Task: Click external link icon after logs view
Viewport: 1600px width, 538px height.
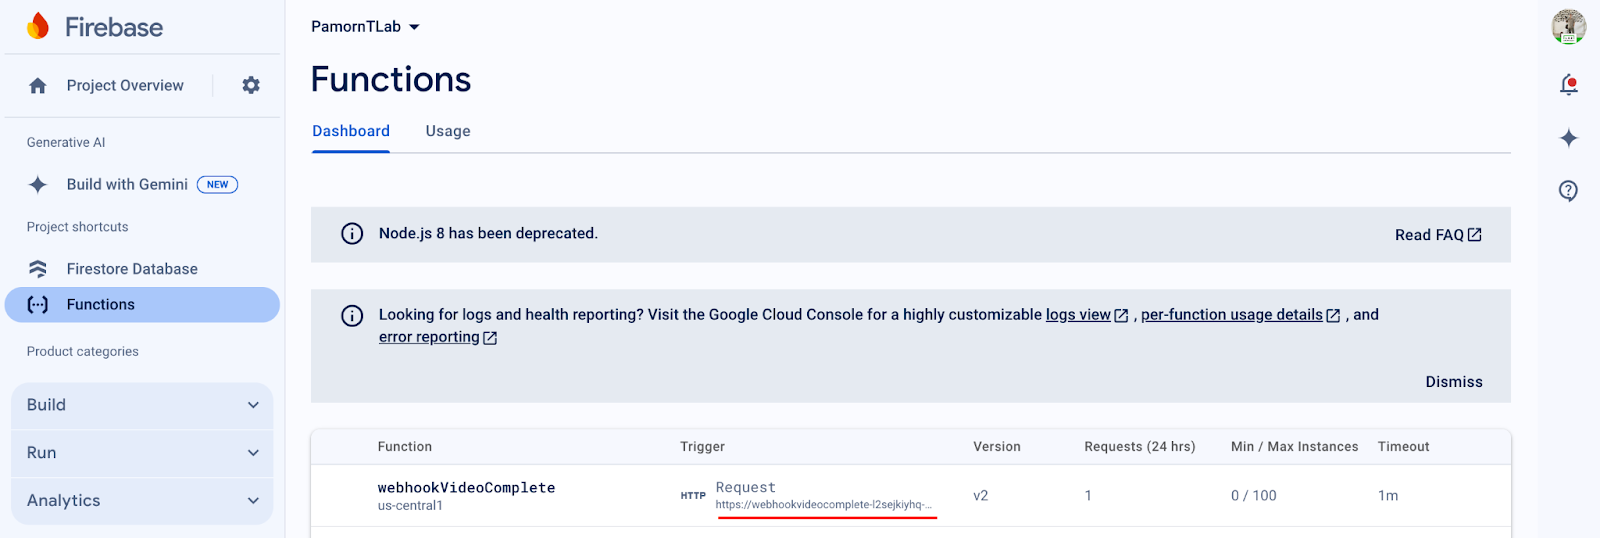Action: pos(1121,316)
